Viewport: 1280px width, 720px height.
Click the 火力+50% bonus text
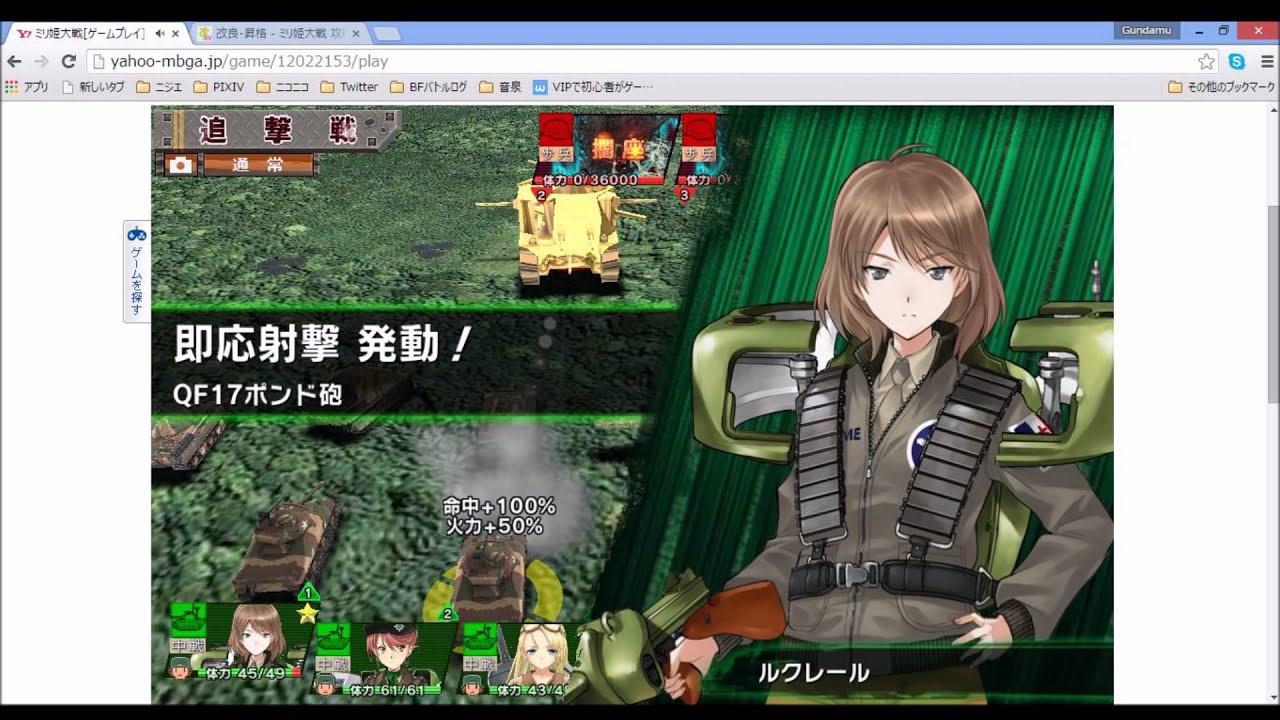pyautogui.click(x=494, y=526)
